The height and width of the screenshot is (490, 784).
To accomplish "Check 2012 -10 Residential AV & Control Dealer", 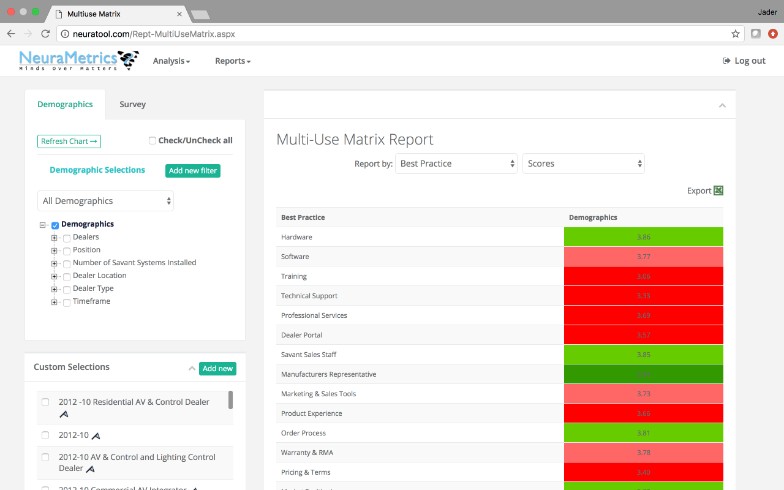I will [x=45, y=402].
